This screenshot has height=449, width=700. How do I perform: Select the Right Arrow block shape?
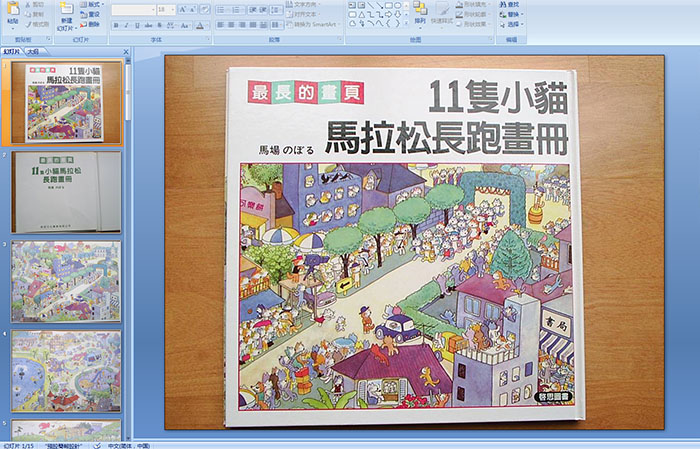[388, 15]
